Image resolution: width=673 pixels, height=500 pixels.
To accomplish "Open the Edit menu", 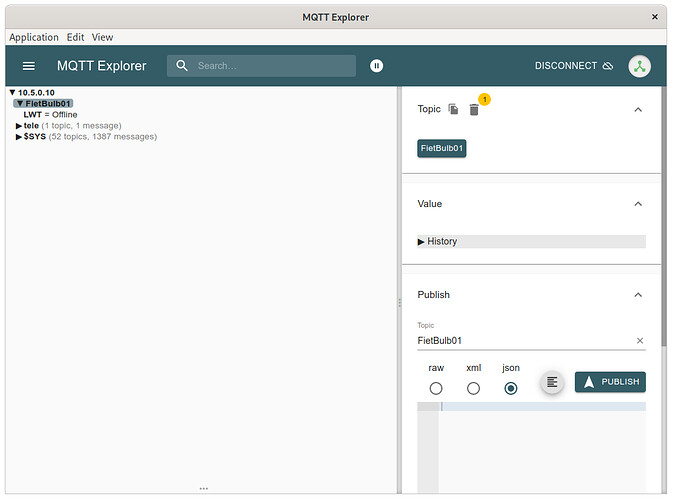I will click(76, 37).
